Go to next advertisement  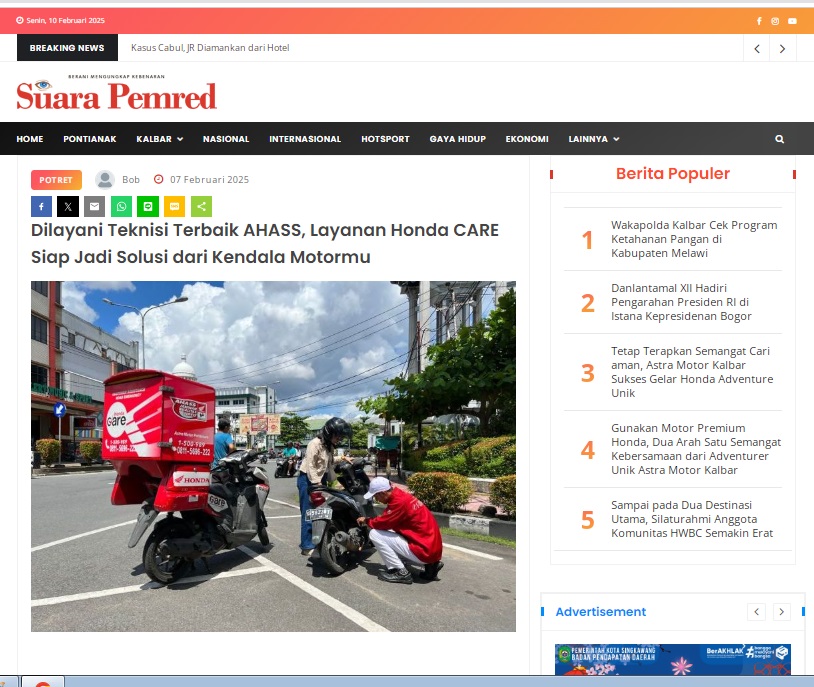click(x=782, y=612)
